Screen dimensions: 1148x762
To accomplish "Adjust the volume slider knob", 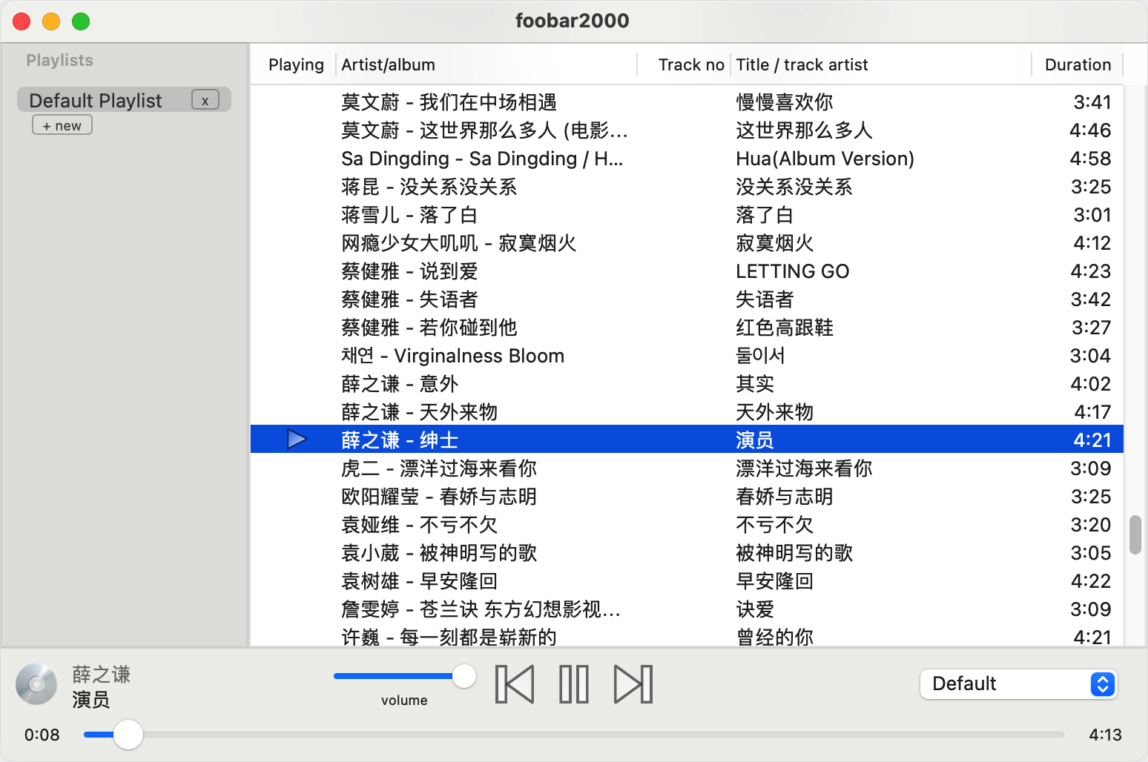I will [x=463, y=676].
